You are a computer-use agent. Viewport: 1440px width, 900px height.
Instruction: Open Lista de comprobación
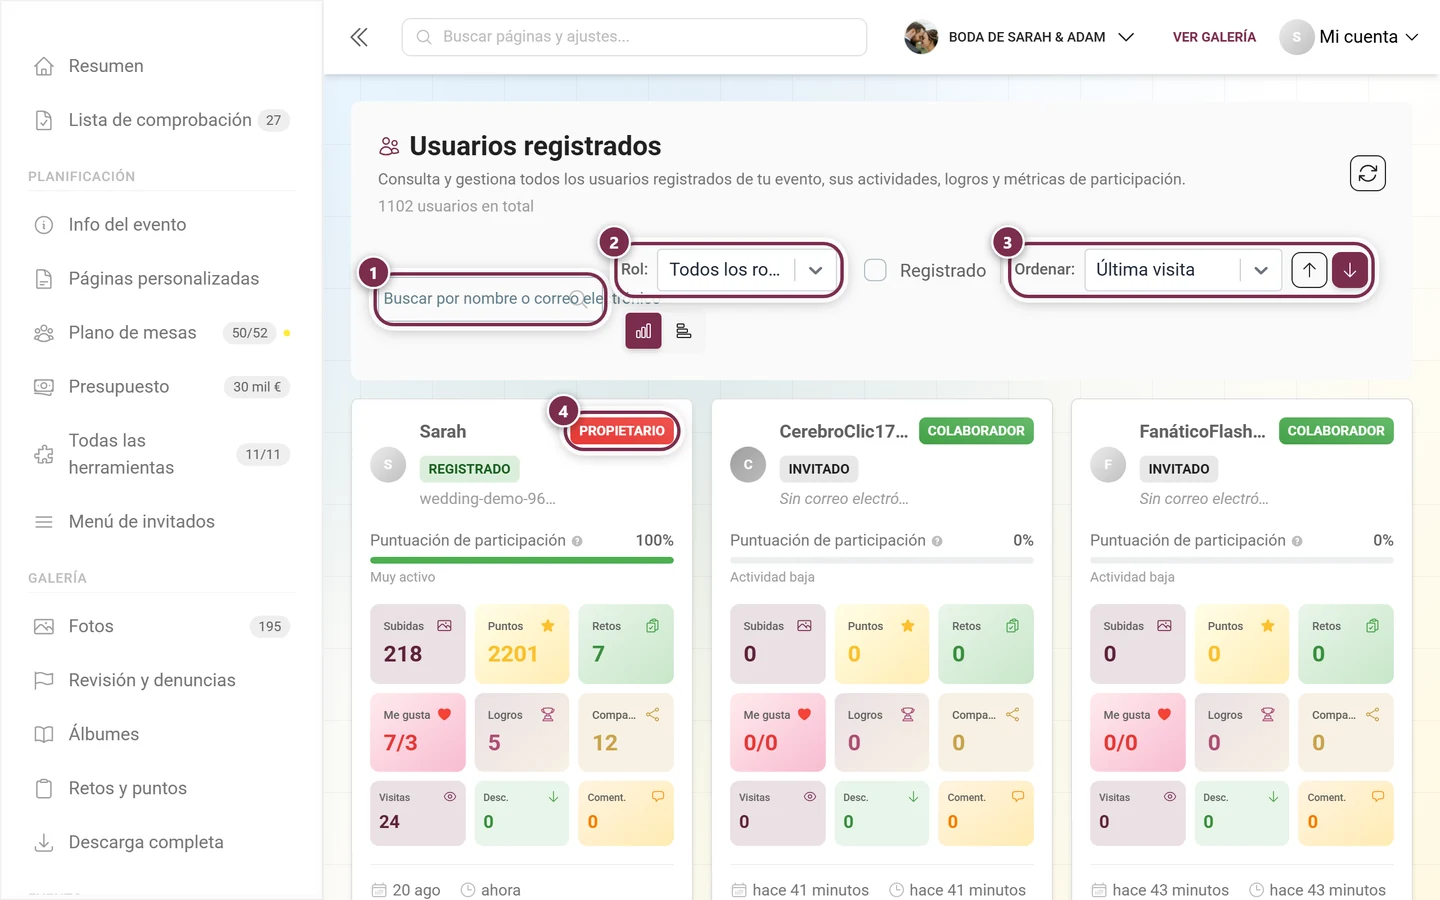point(160,120)
